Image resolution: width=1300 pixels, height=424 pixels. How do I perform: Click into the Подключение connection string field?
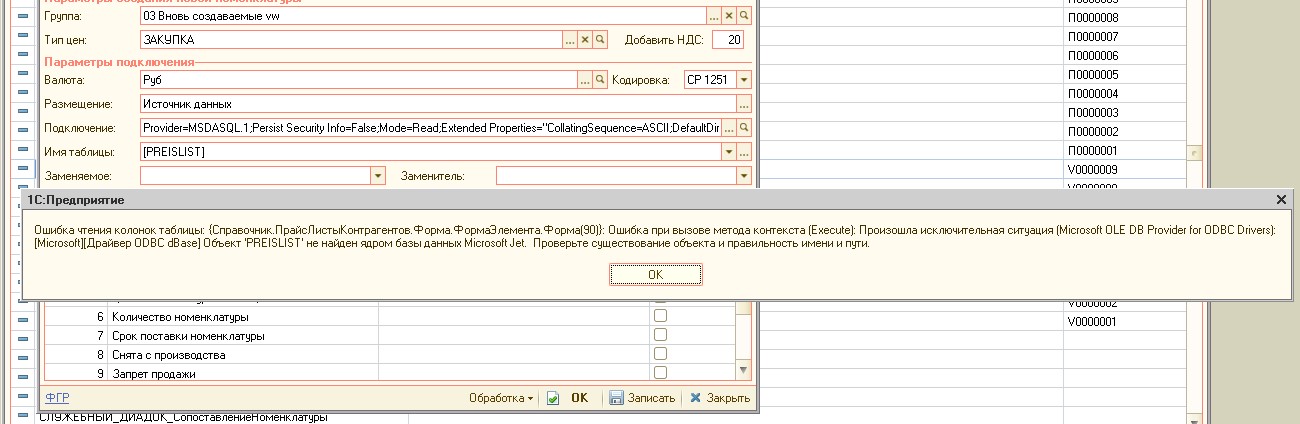click(431, 128)
